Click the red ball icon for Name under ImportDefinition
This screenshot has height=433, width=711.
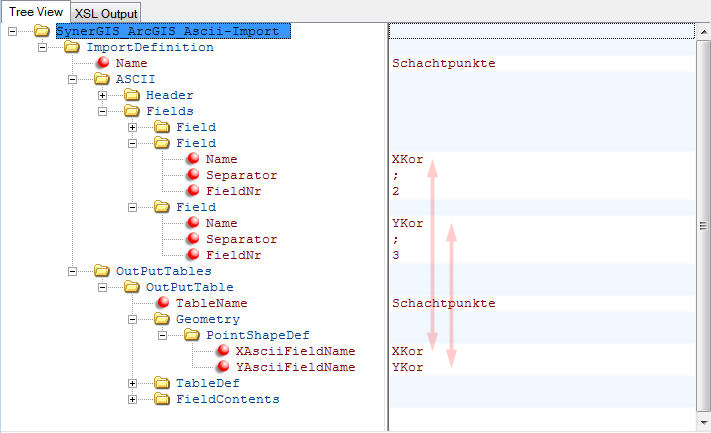103,62
